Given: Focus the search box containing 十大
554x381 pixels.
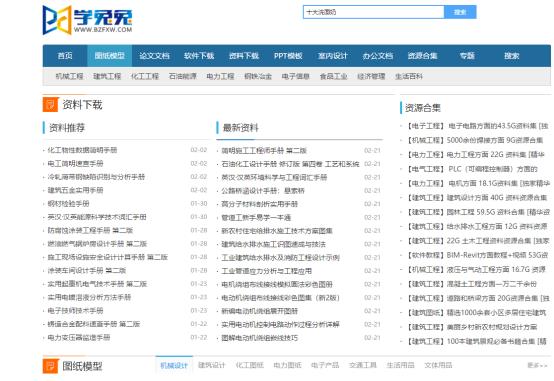Looking at the screenshot, I should click(373, 12).
